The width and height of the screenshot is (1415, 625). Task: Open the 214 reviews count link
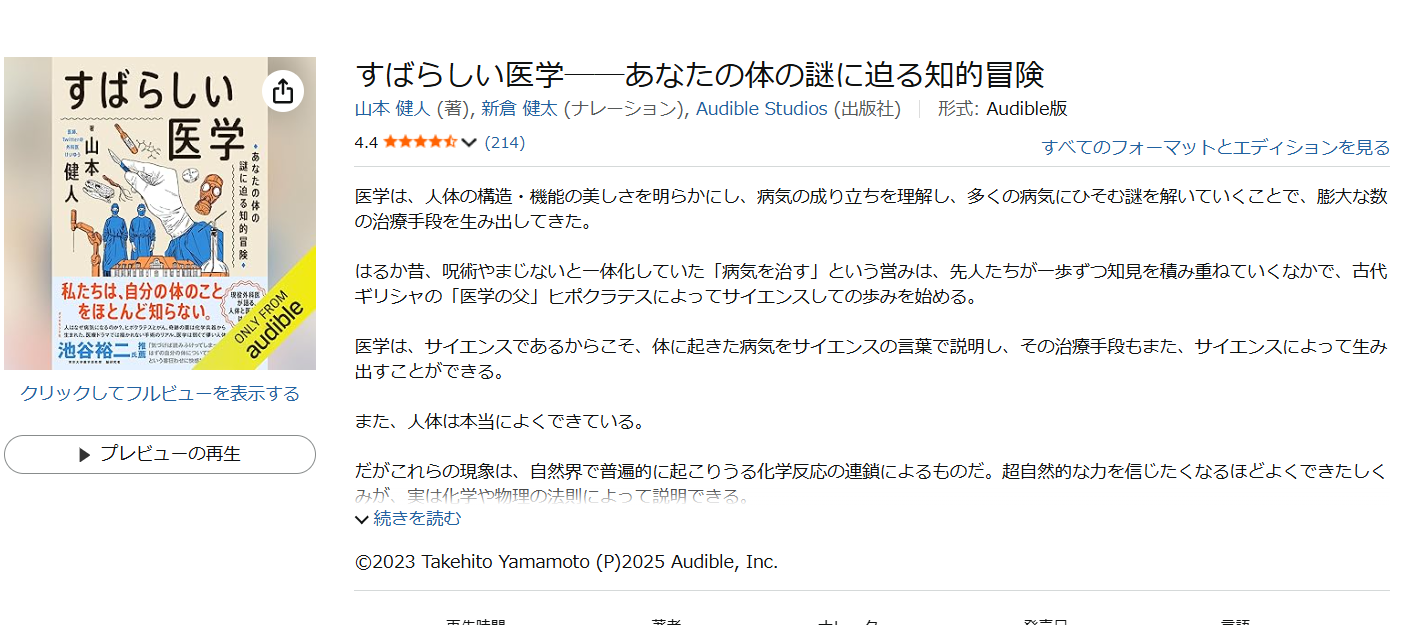tap(505, 142)
